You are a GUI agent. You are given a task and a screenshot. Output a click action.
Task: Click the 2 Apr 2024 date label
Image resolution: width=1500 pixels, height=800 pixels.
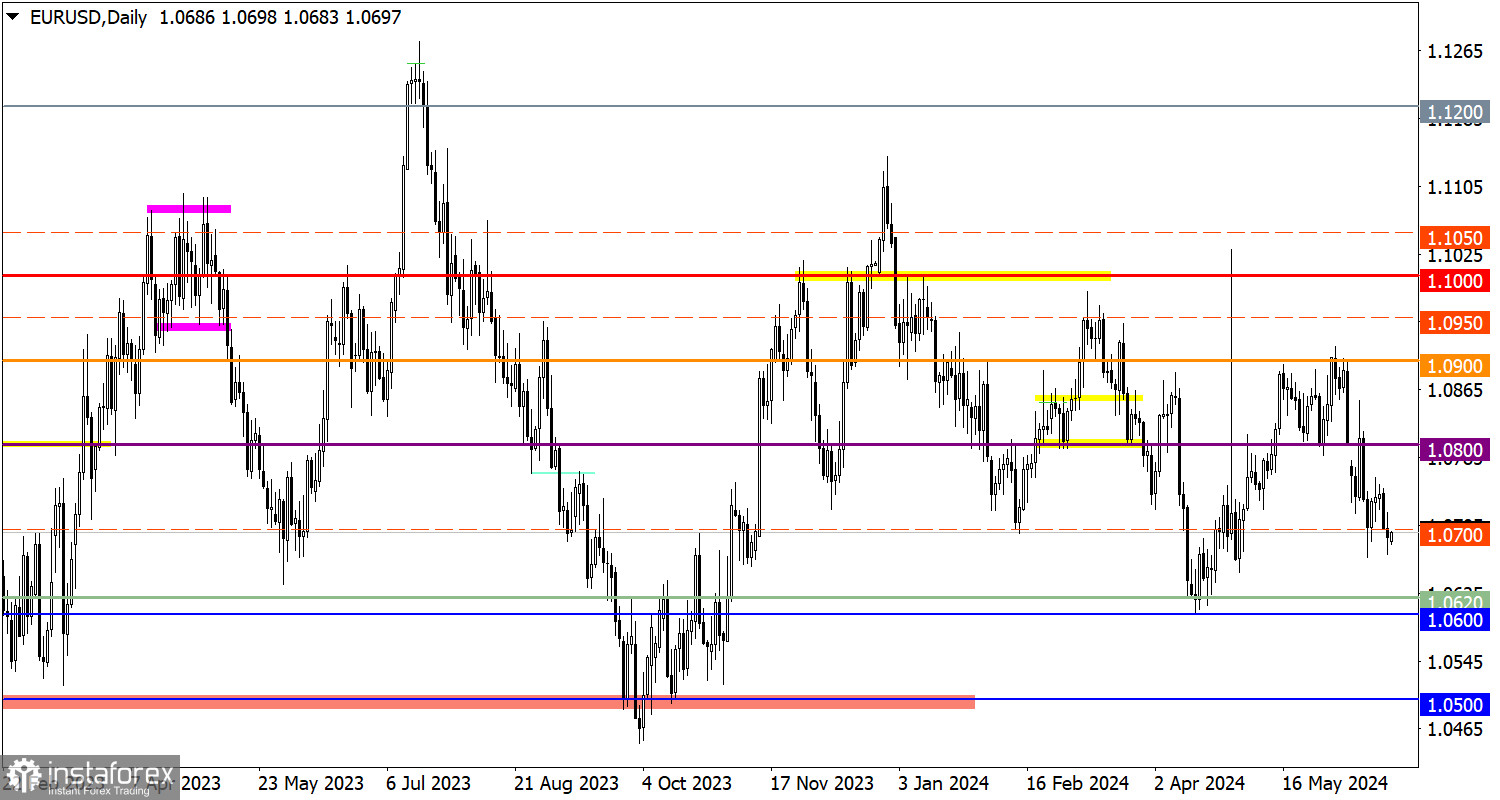[1199, 782]
